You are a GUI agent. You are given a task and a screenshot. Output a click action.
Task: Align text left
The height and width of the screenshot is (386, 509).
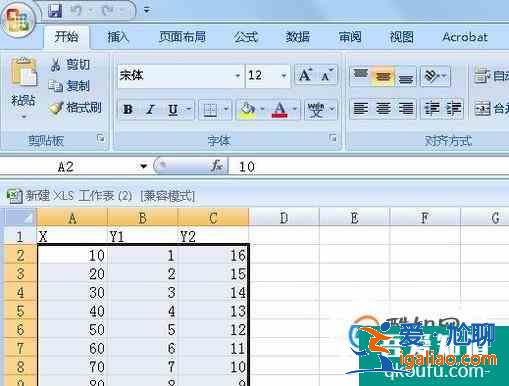click(361, 109)
